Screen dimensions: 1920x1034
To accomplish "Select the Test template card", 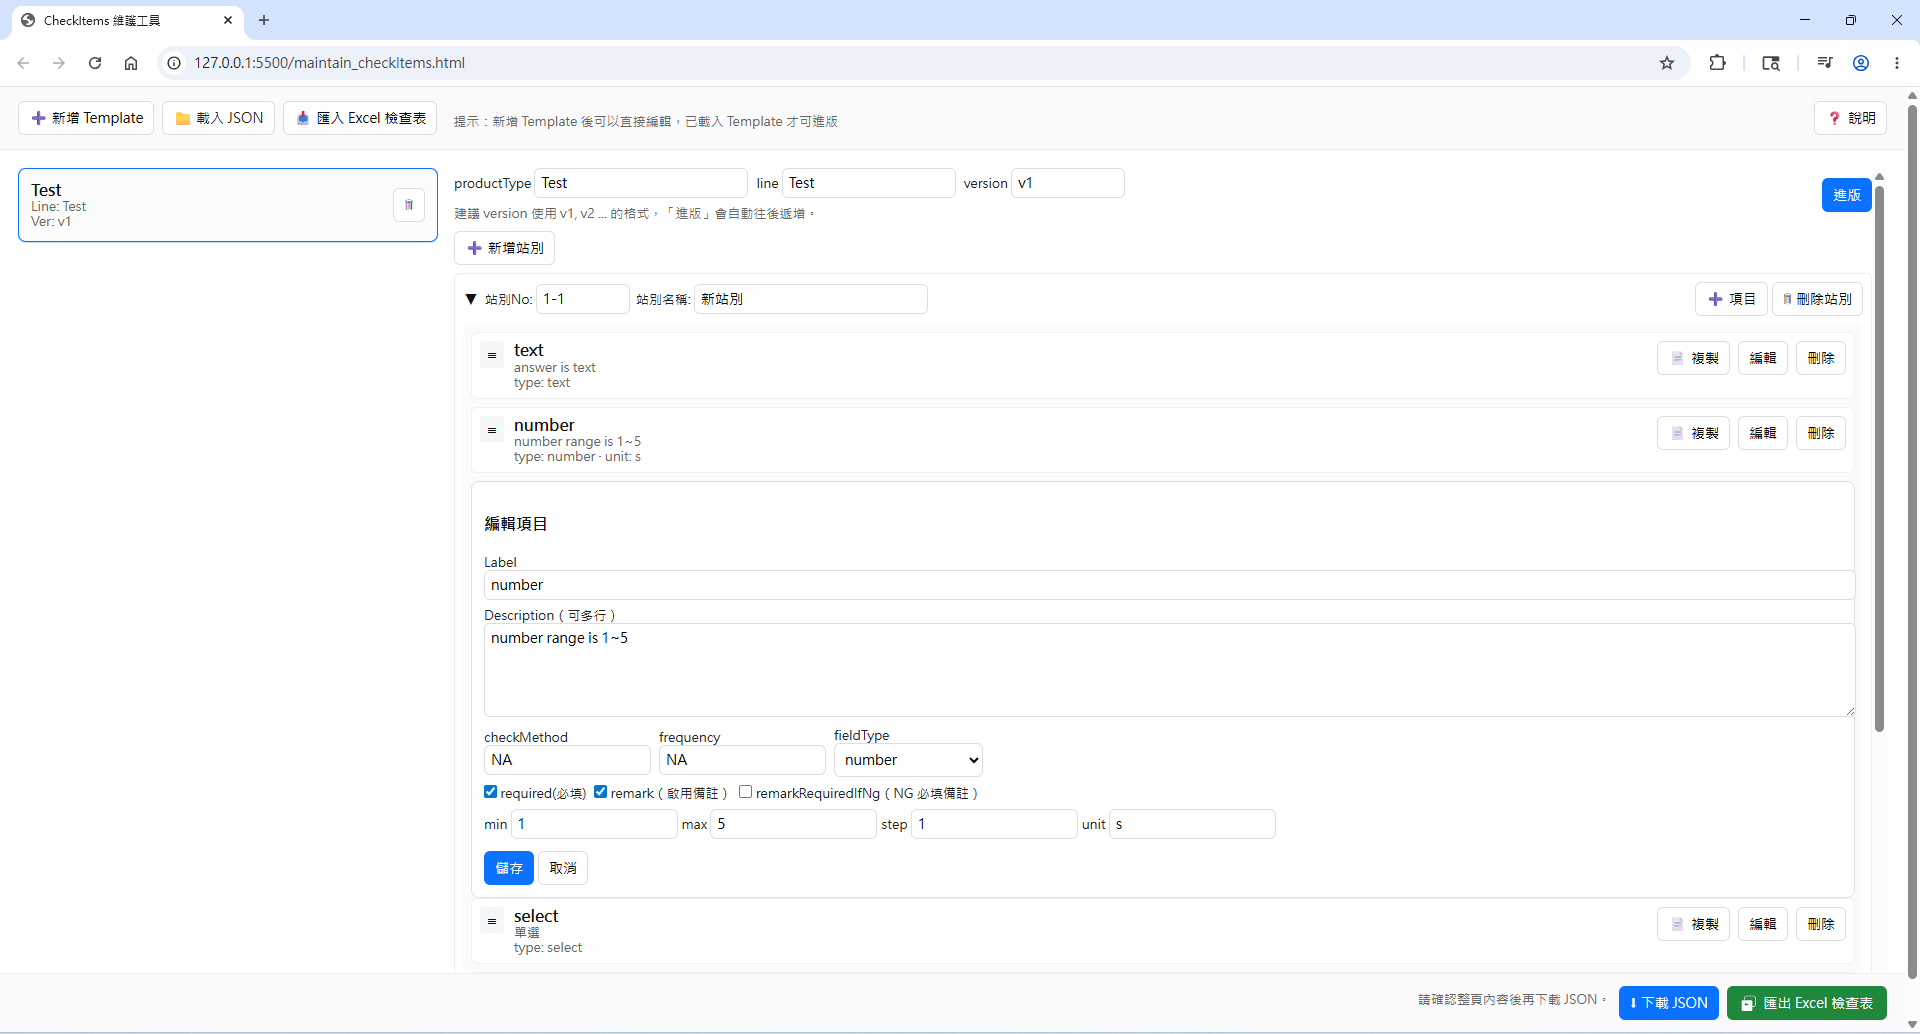I will [x=228, y=205].
